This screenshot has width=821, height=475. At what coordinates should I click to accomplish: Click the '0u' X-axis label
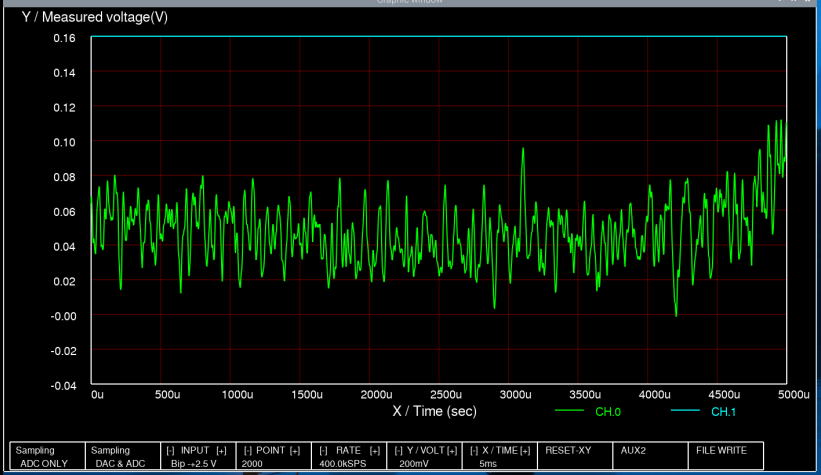[x=97, y=395]
